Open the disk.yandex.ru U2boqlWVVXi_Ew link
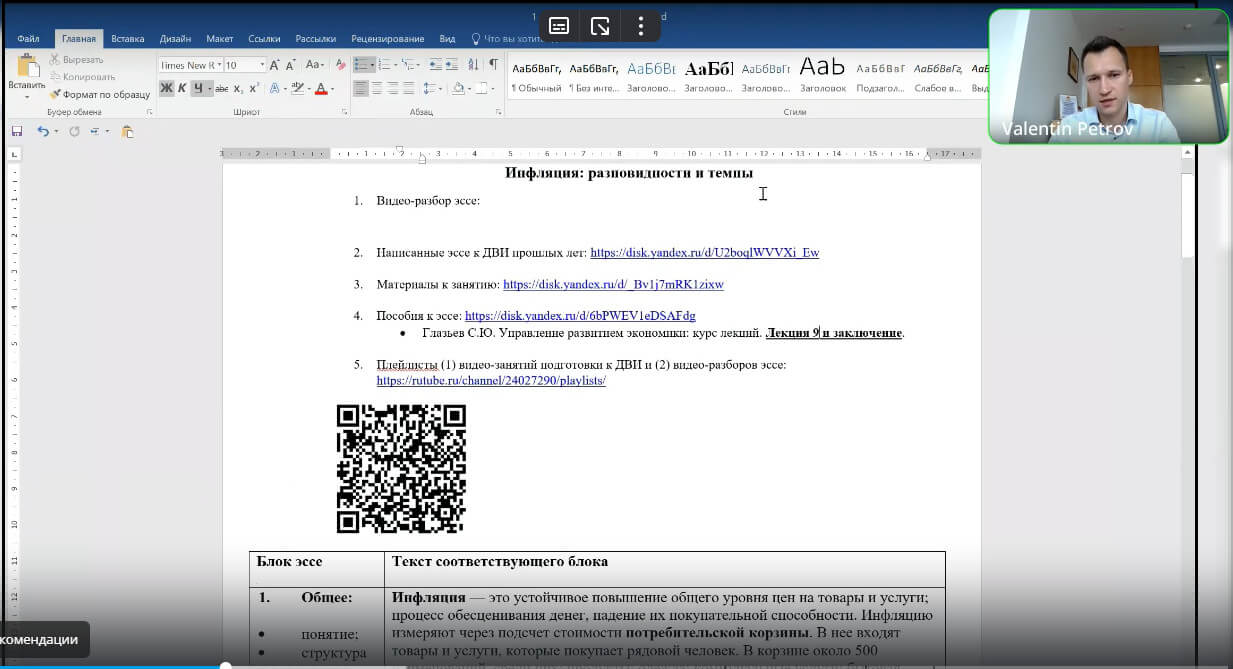 (704, 253)
